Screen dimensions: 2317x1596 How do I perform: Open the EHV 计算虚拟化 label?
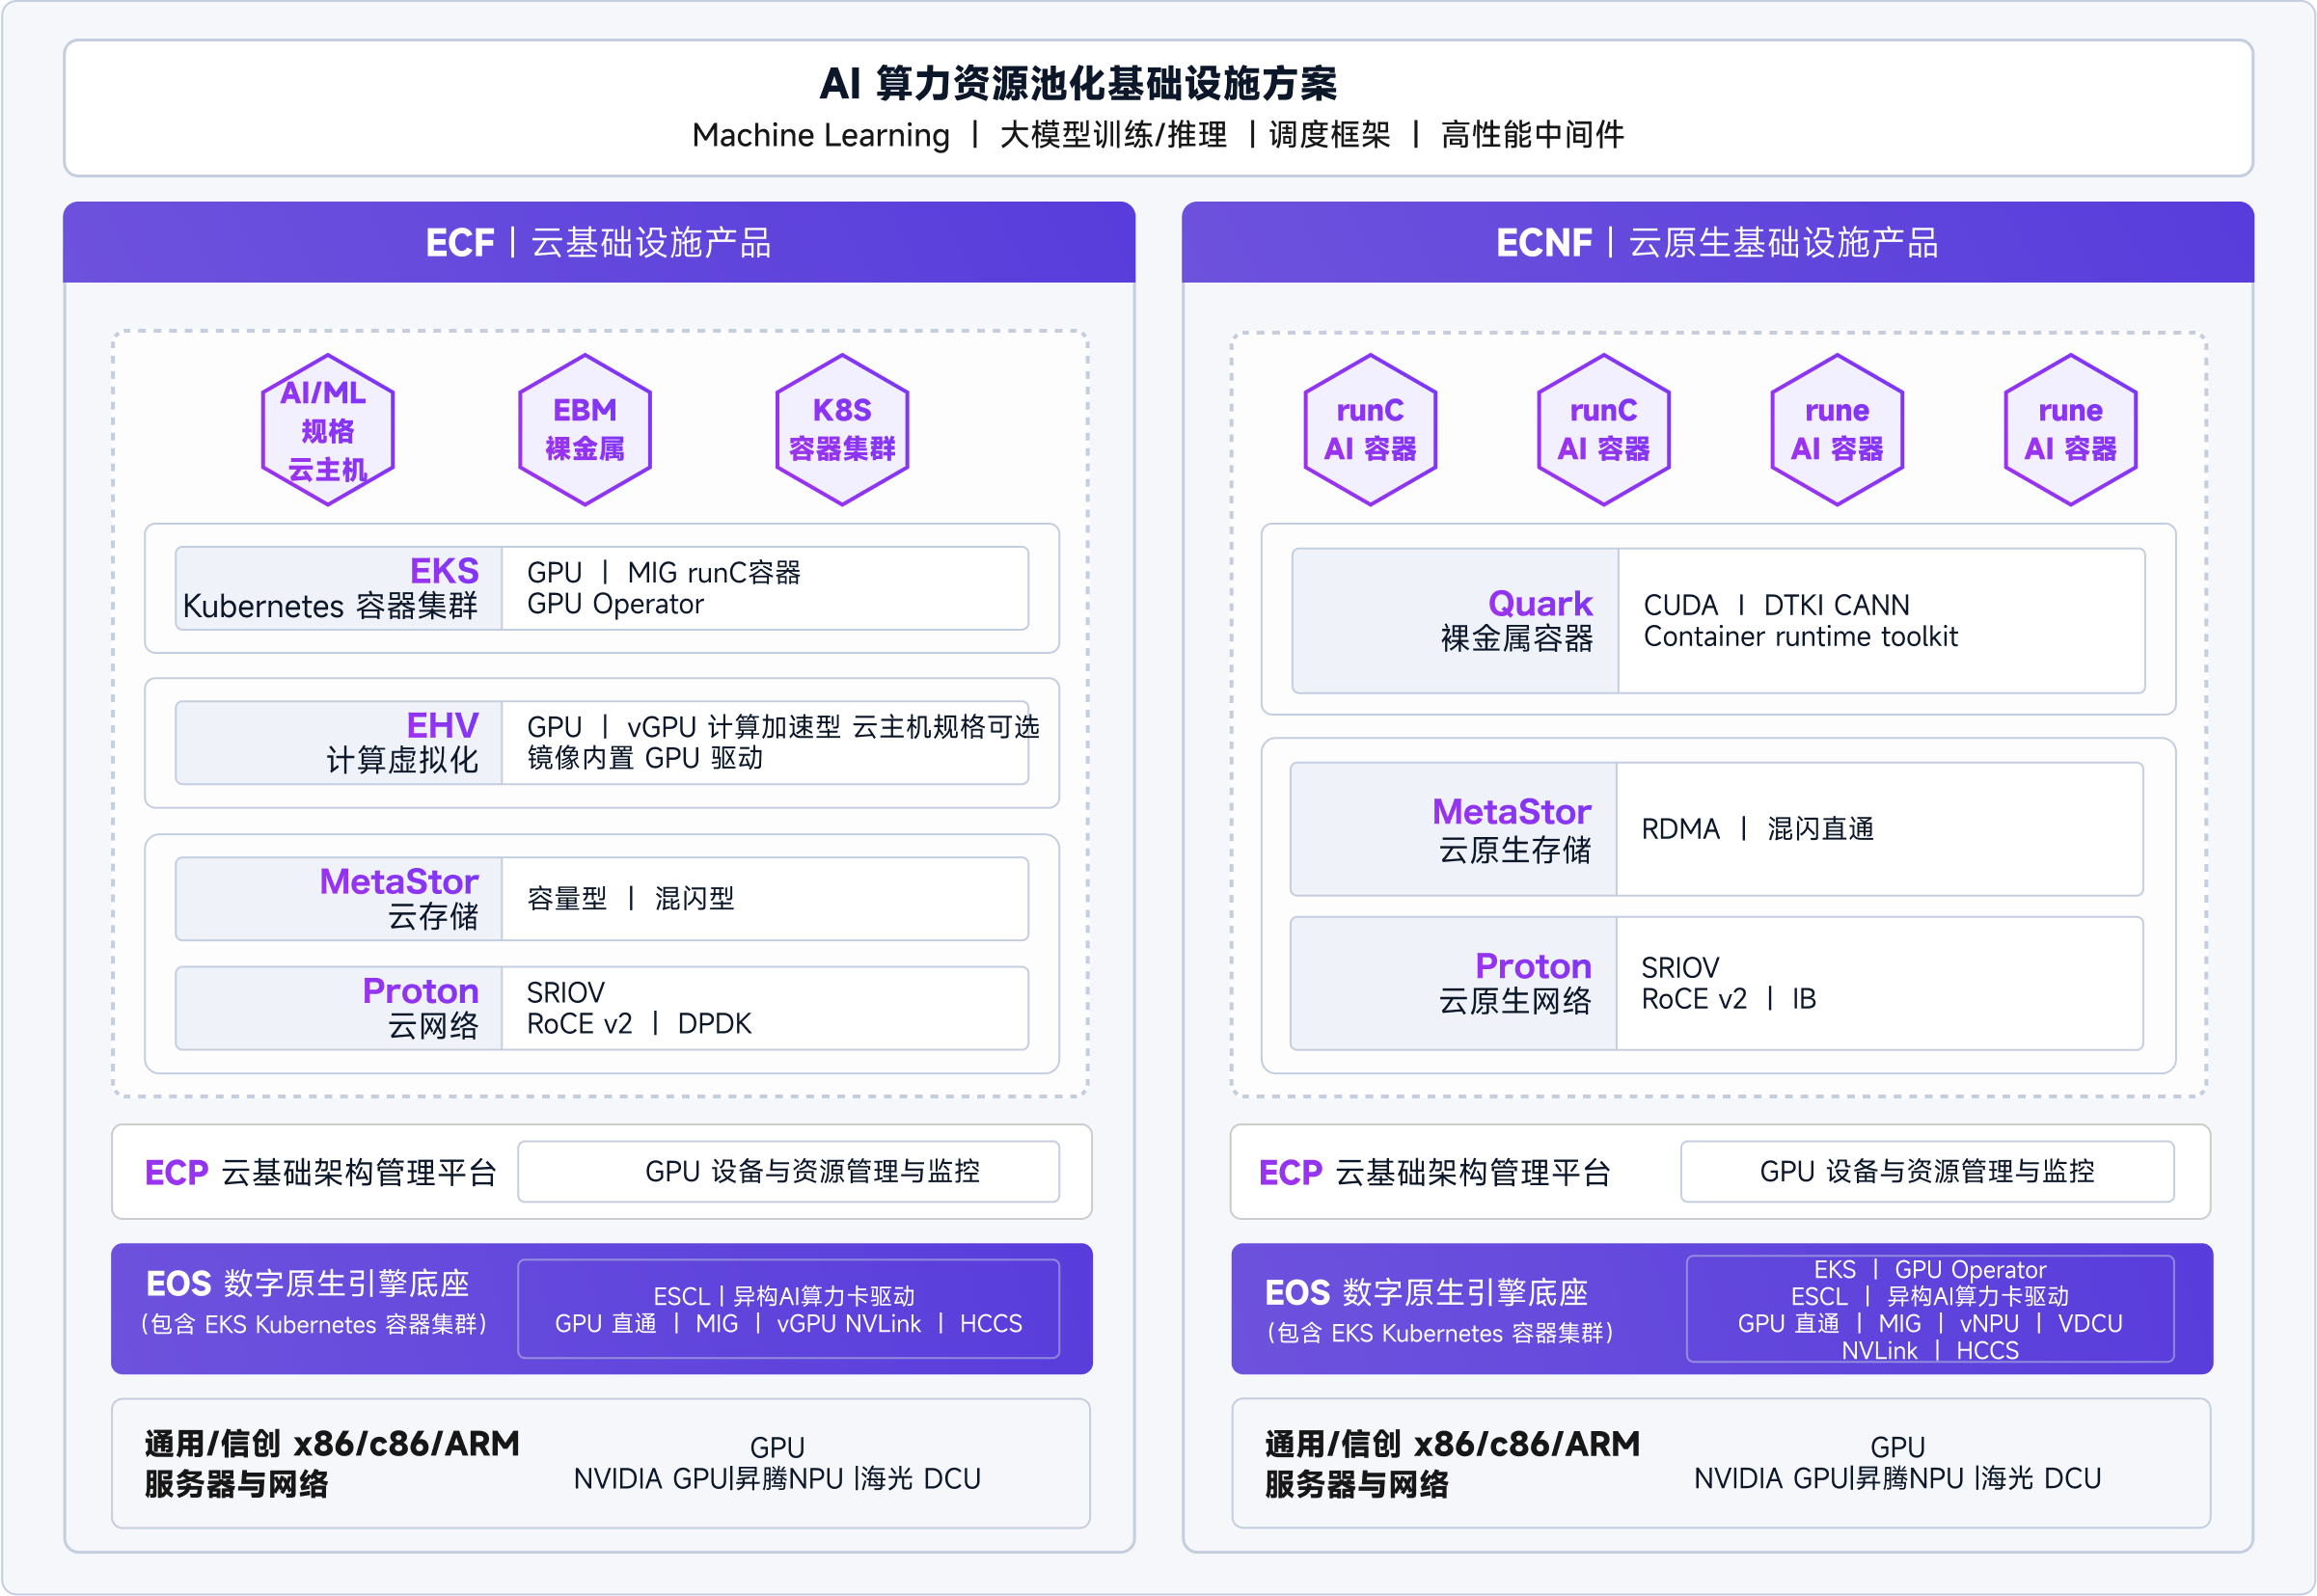click(338, 743)
